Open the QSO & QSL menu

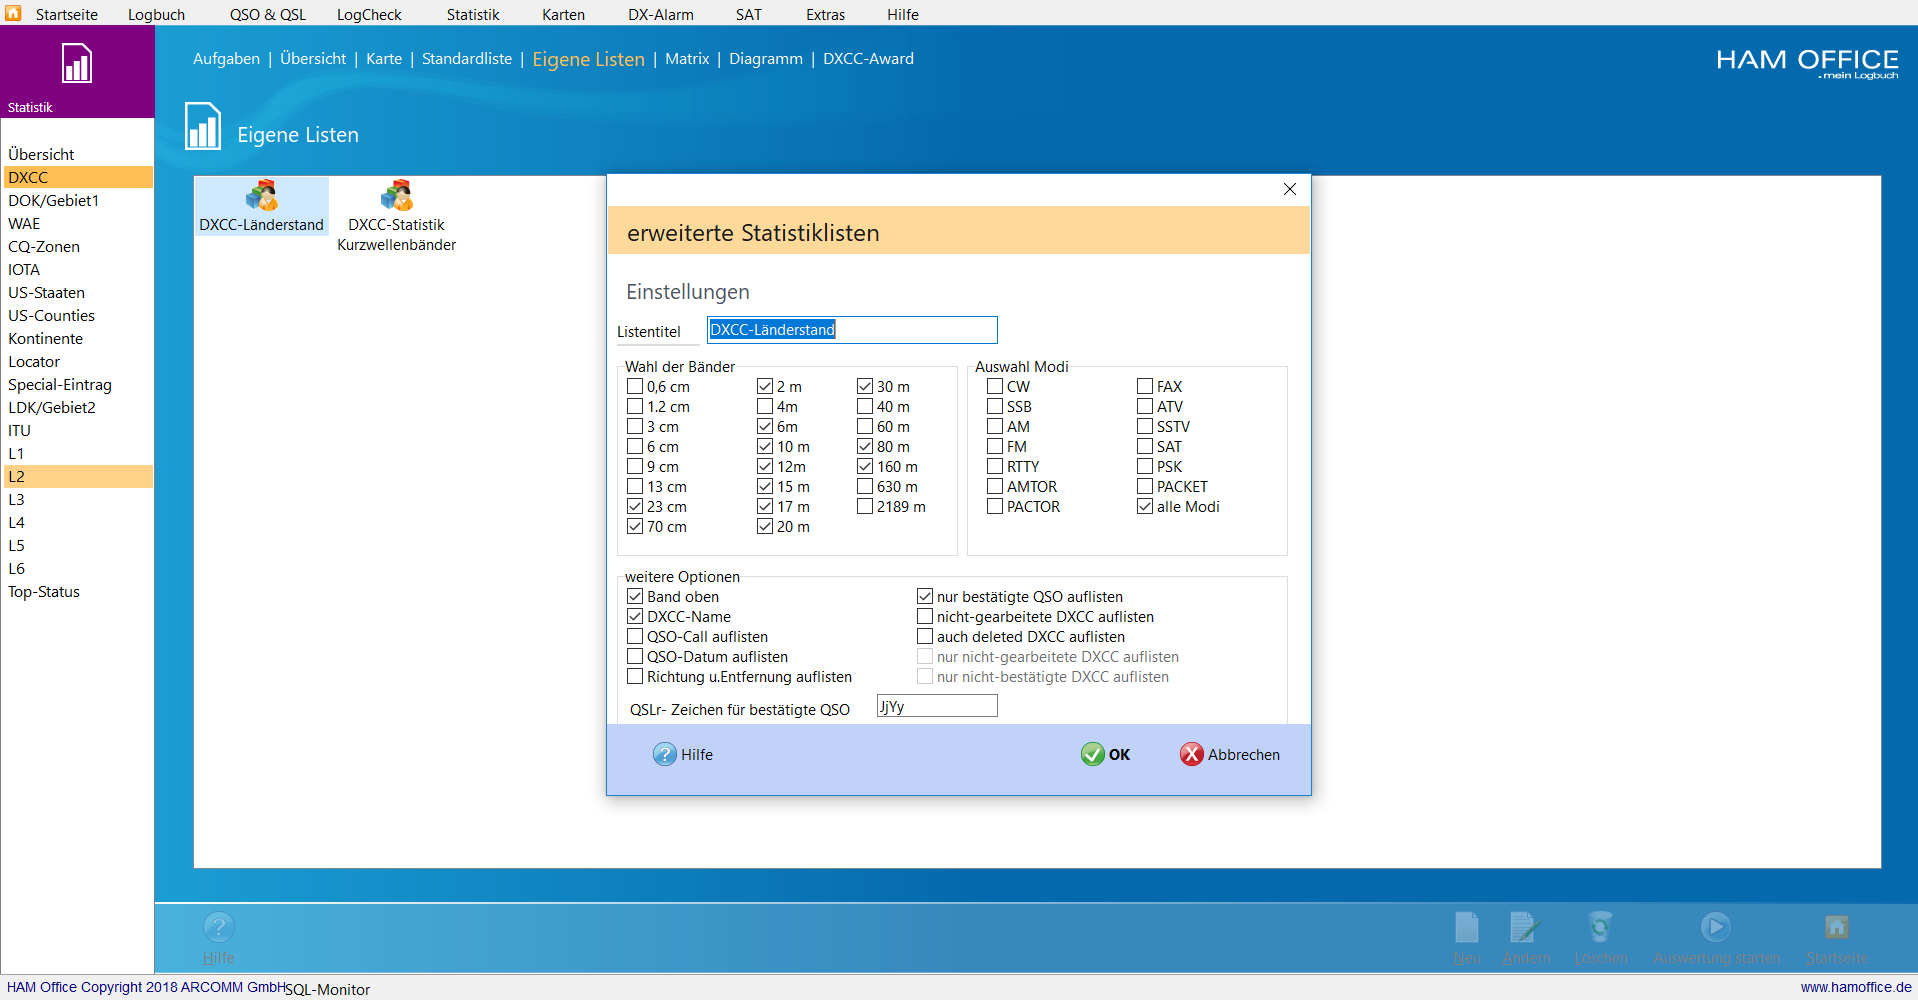[268, 14]
